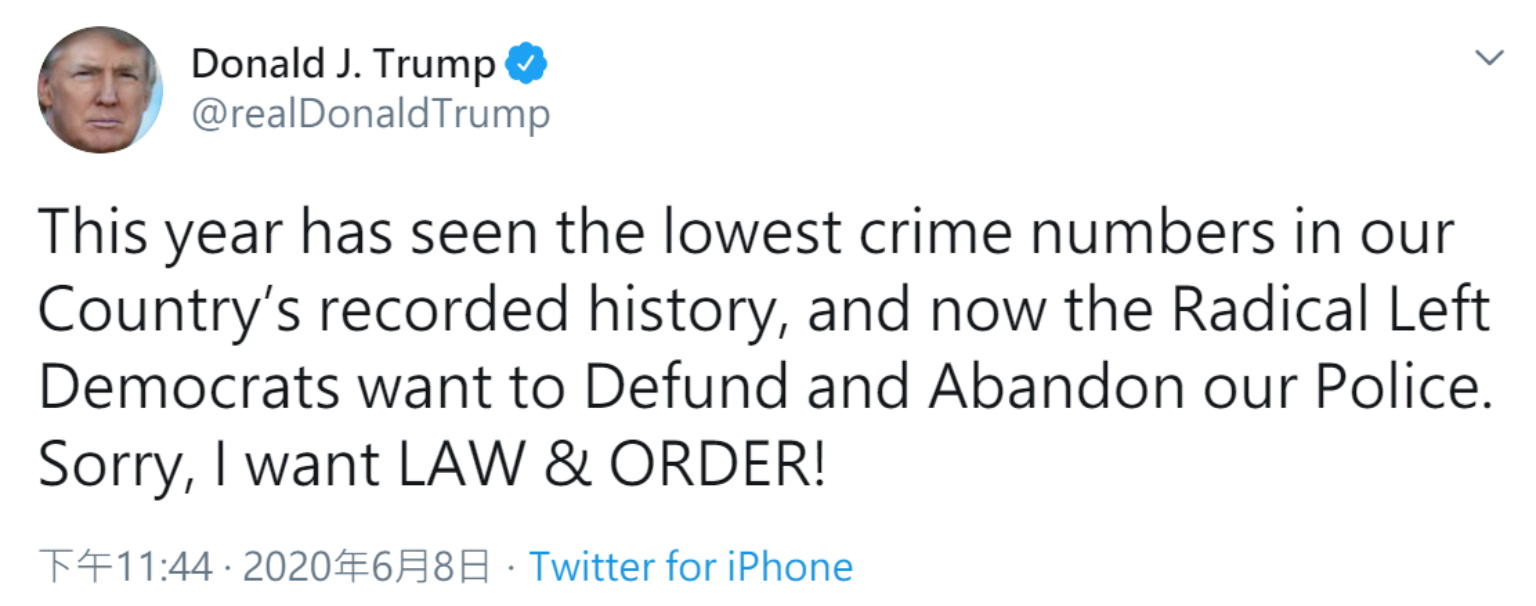
Task: Click the display name Donald J. Trump
Action: [x=343, y=66]
